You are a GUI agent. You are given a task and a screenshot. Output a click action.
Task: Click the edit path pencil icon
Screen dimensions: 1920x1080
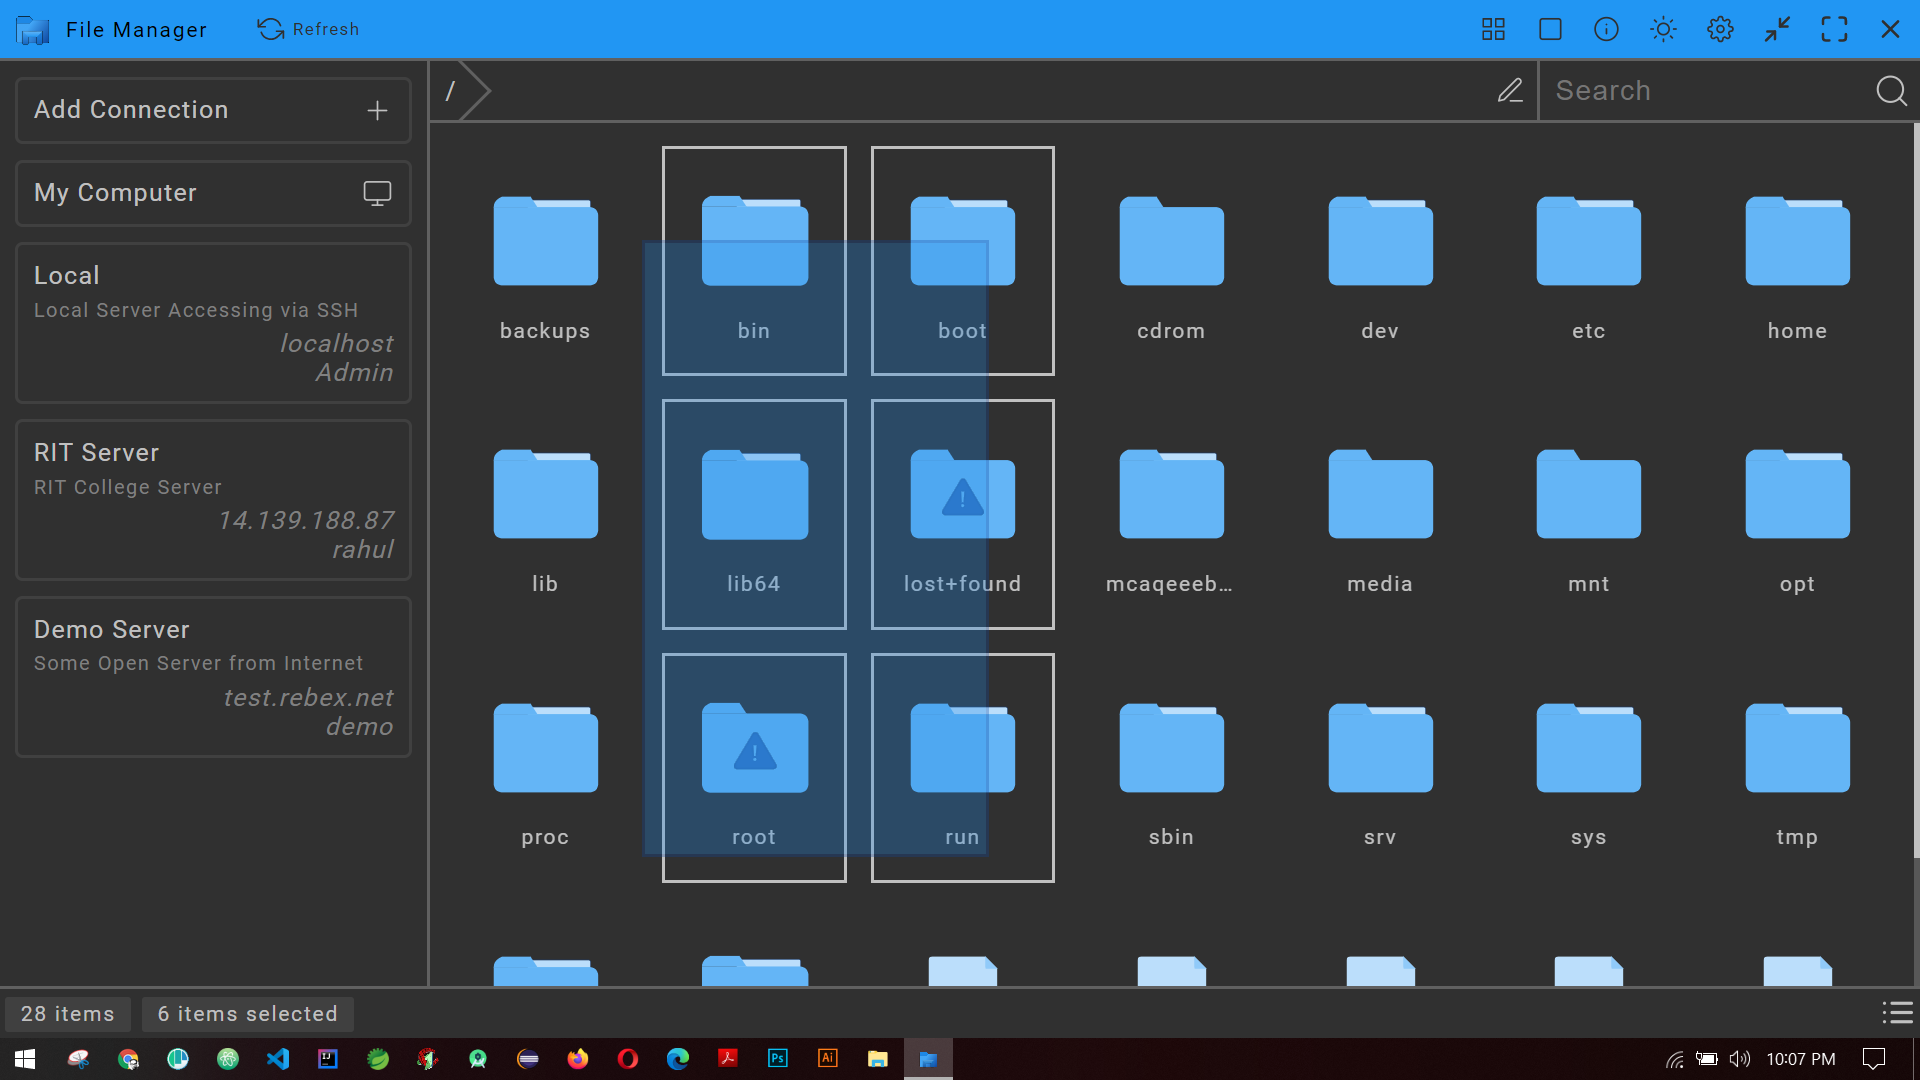point(1510,90)
